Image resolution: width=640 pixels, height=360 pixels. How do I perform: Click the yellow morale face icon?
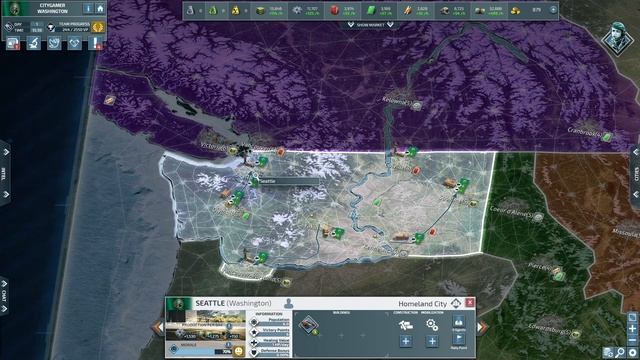pyautogui.click(x=238, y=351)
